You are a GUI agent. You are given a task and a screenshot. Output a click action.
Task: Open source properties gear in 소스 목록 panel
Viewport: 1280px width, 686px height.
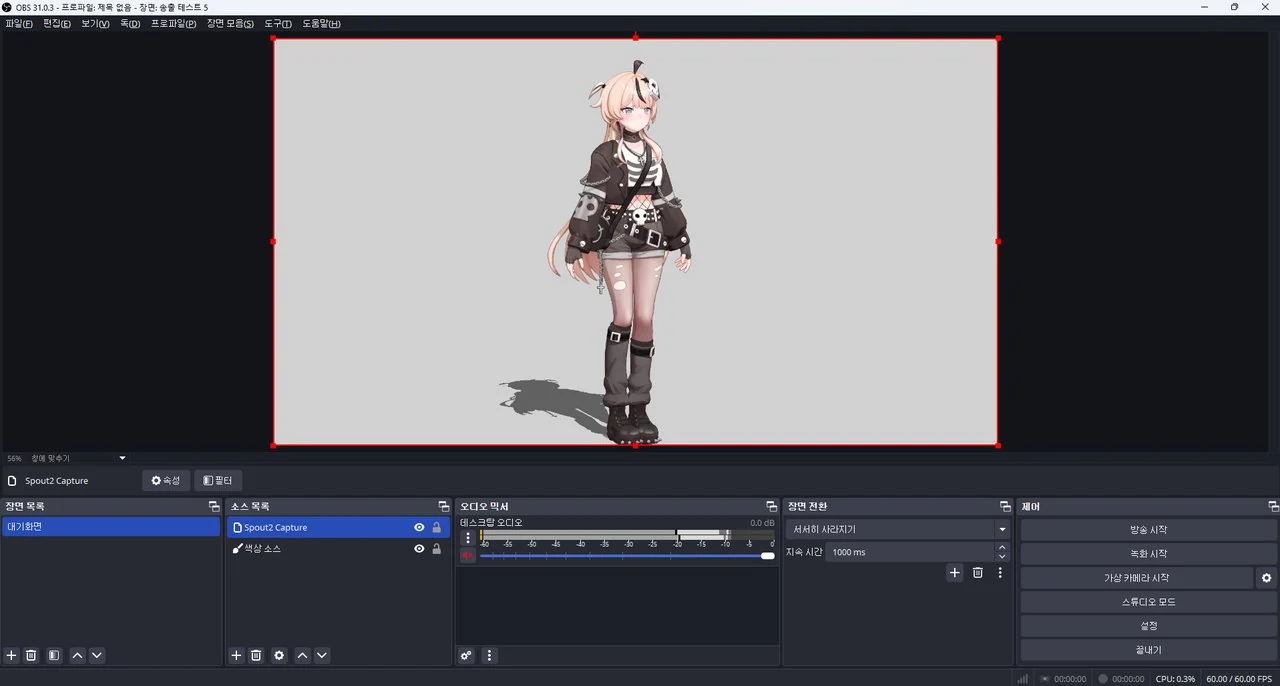[x=279, y=655]
